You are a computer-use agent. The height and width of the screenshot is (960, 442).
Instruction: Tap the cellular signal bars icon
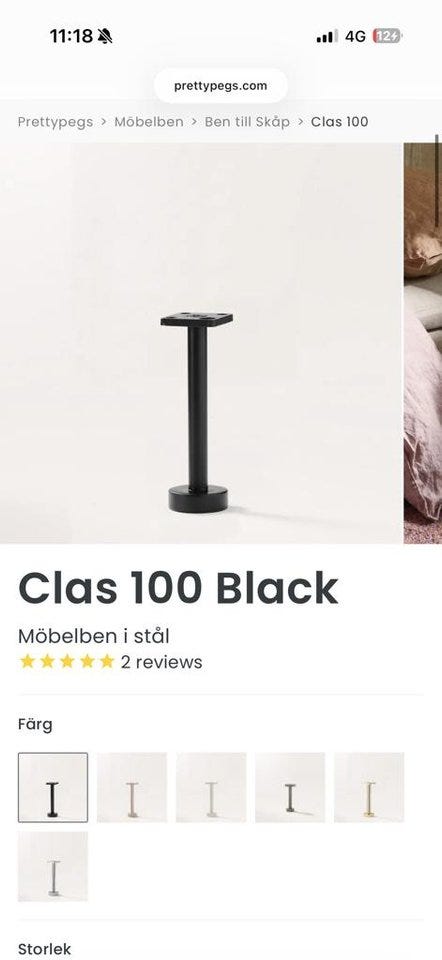coord(327,37)
